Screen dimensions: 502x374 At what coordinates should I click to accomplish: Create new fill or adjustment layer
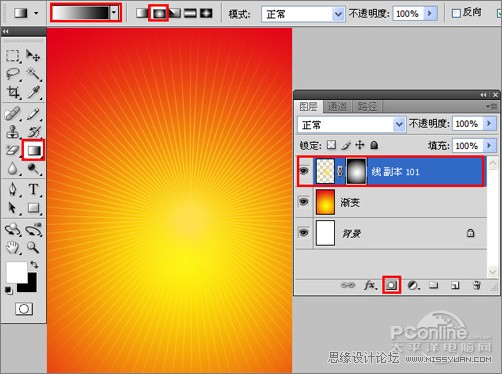(x=413, y=285)
